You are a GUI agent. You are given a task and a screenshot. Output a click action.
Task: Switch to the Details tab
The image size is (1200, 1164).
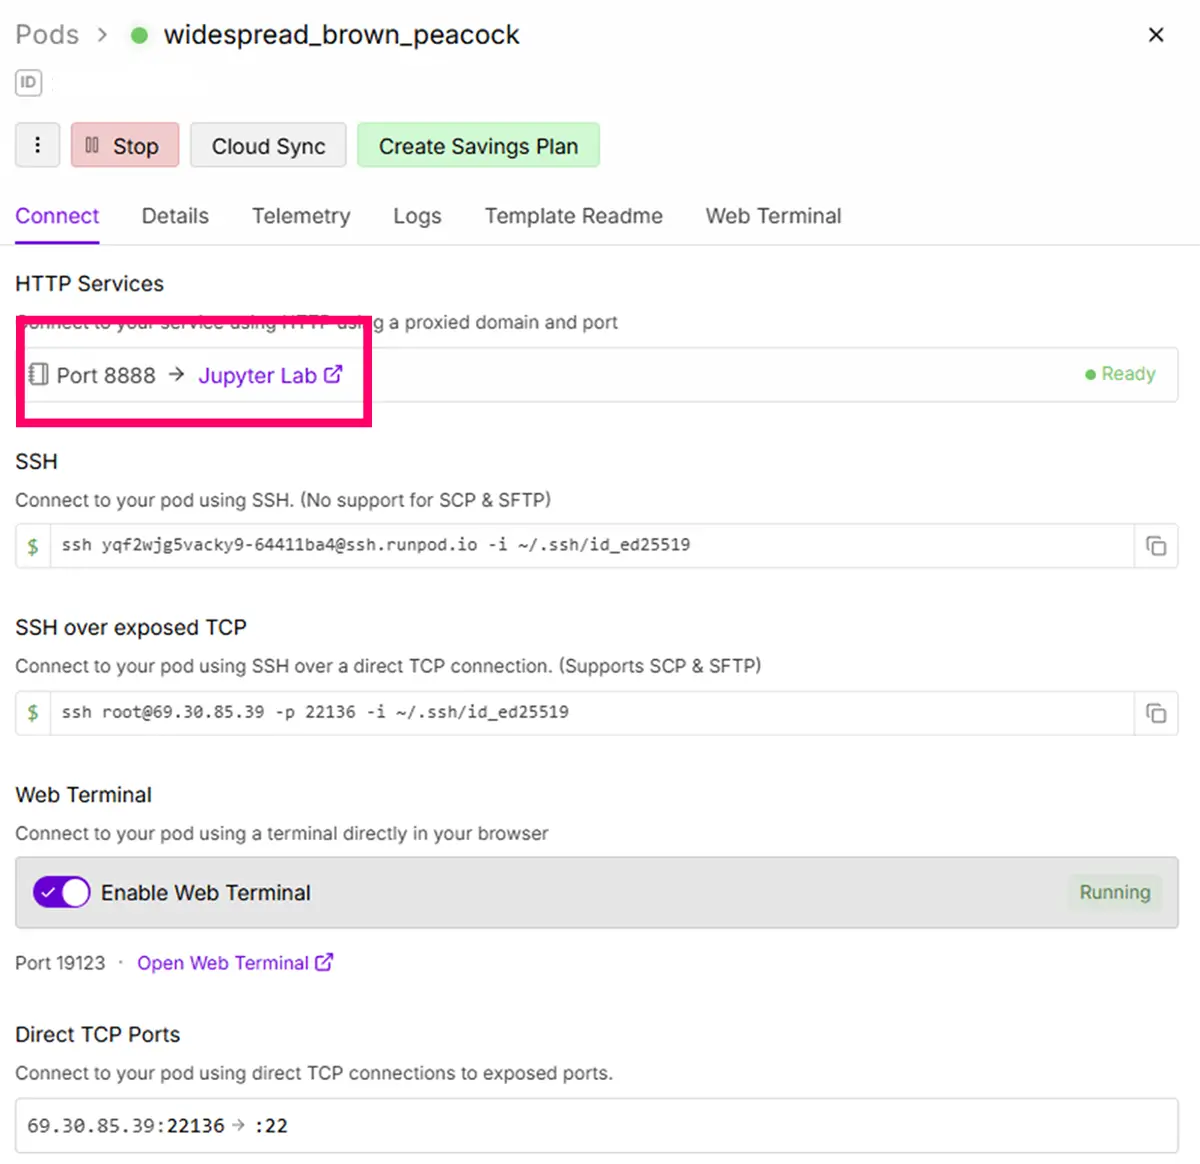click(x=175, y=216)
